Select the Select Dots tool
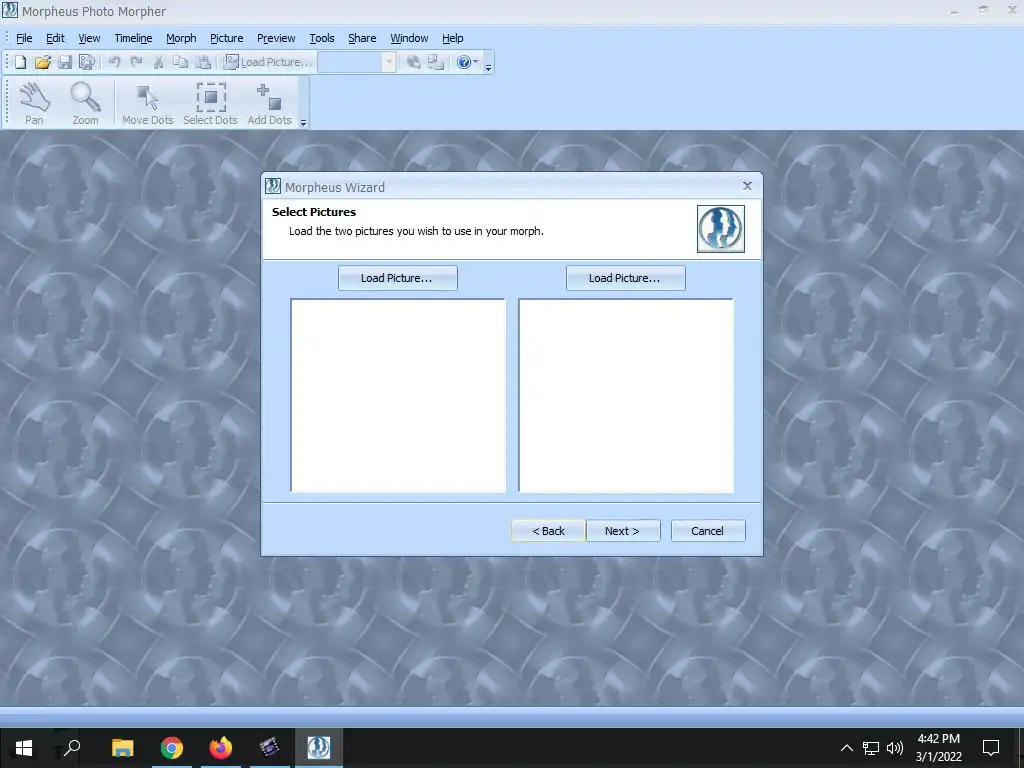1024x768 pixels. point(210,103)
